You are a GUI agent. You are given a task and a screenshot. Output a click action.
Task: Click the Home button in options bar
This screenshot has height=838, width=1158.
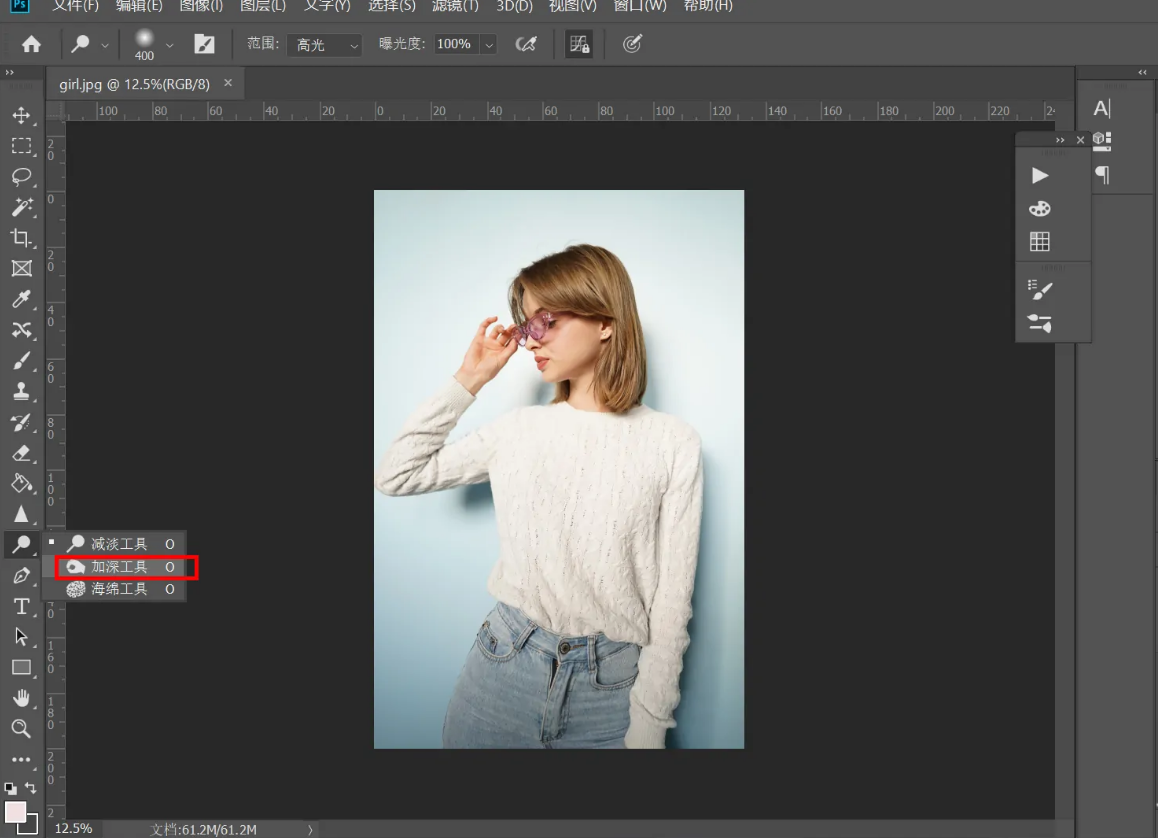coord(32,44)
